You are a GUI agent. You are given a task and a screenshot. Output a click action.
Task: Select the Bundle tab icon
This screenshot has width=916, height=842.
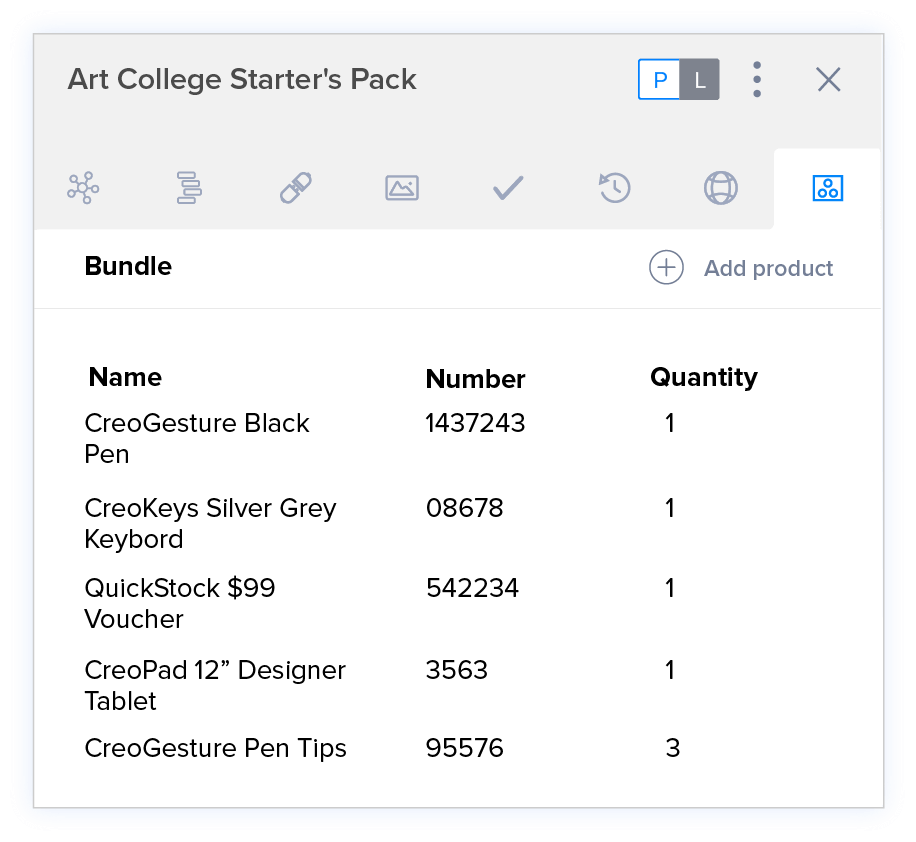[828, 187]
